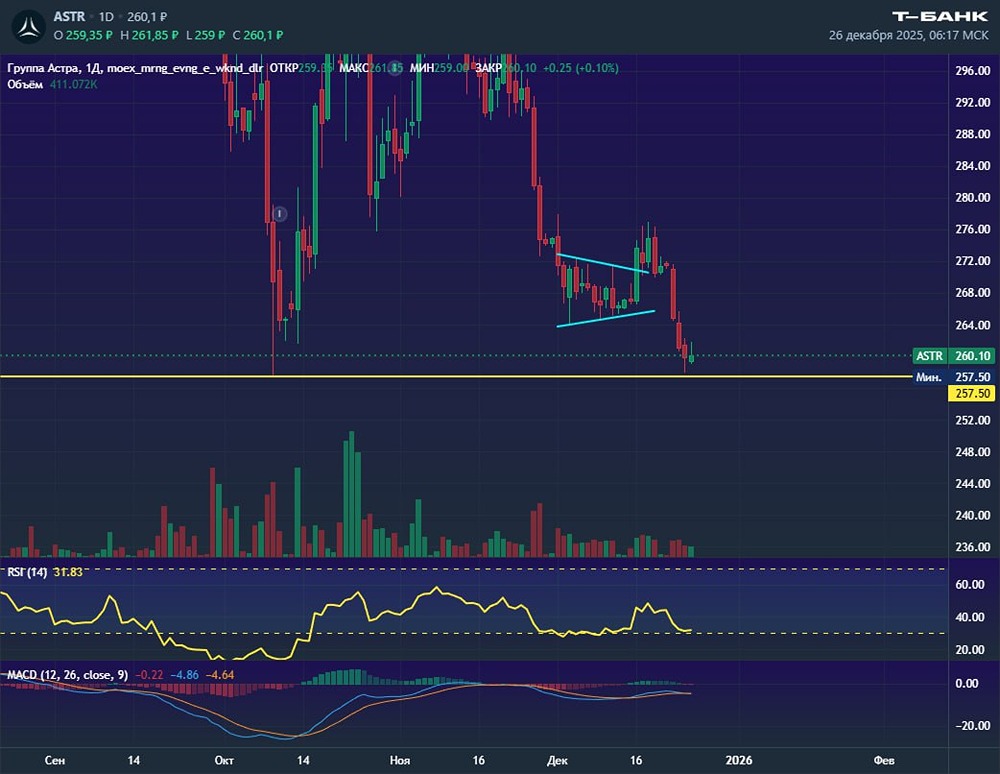The image size is (1000, 774).
Task: Click the Ноя month label on time axis
Action: point(400,760)
